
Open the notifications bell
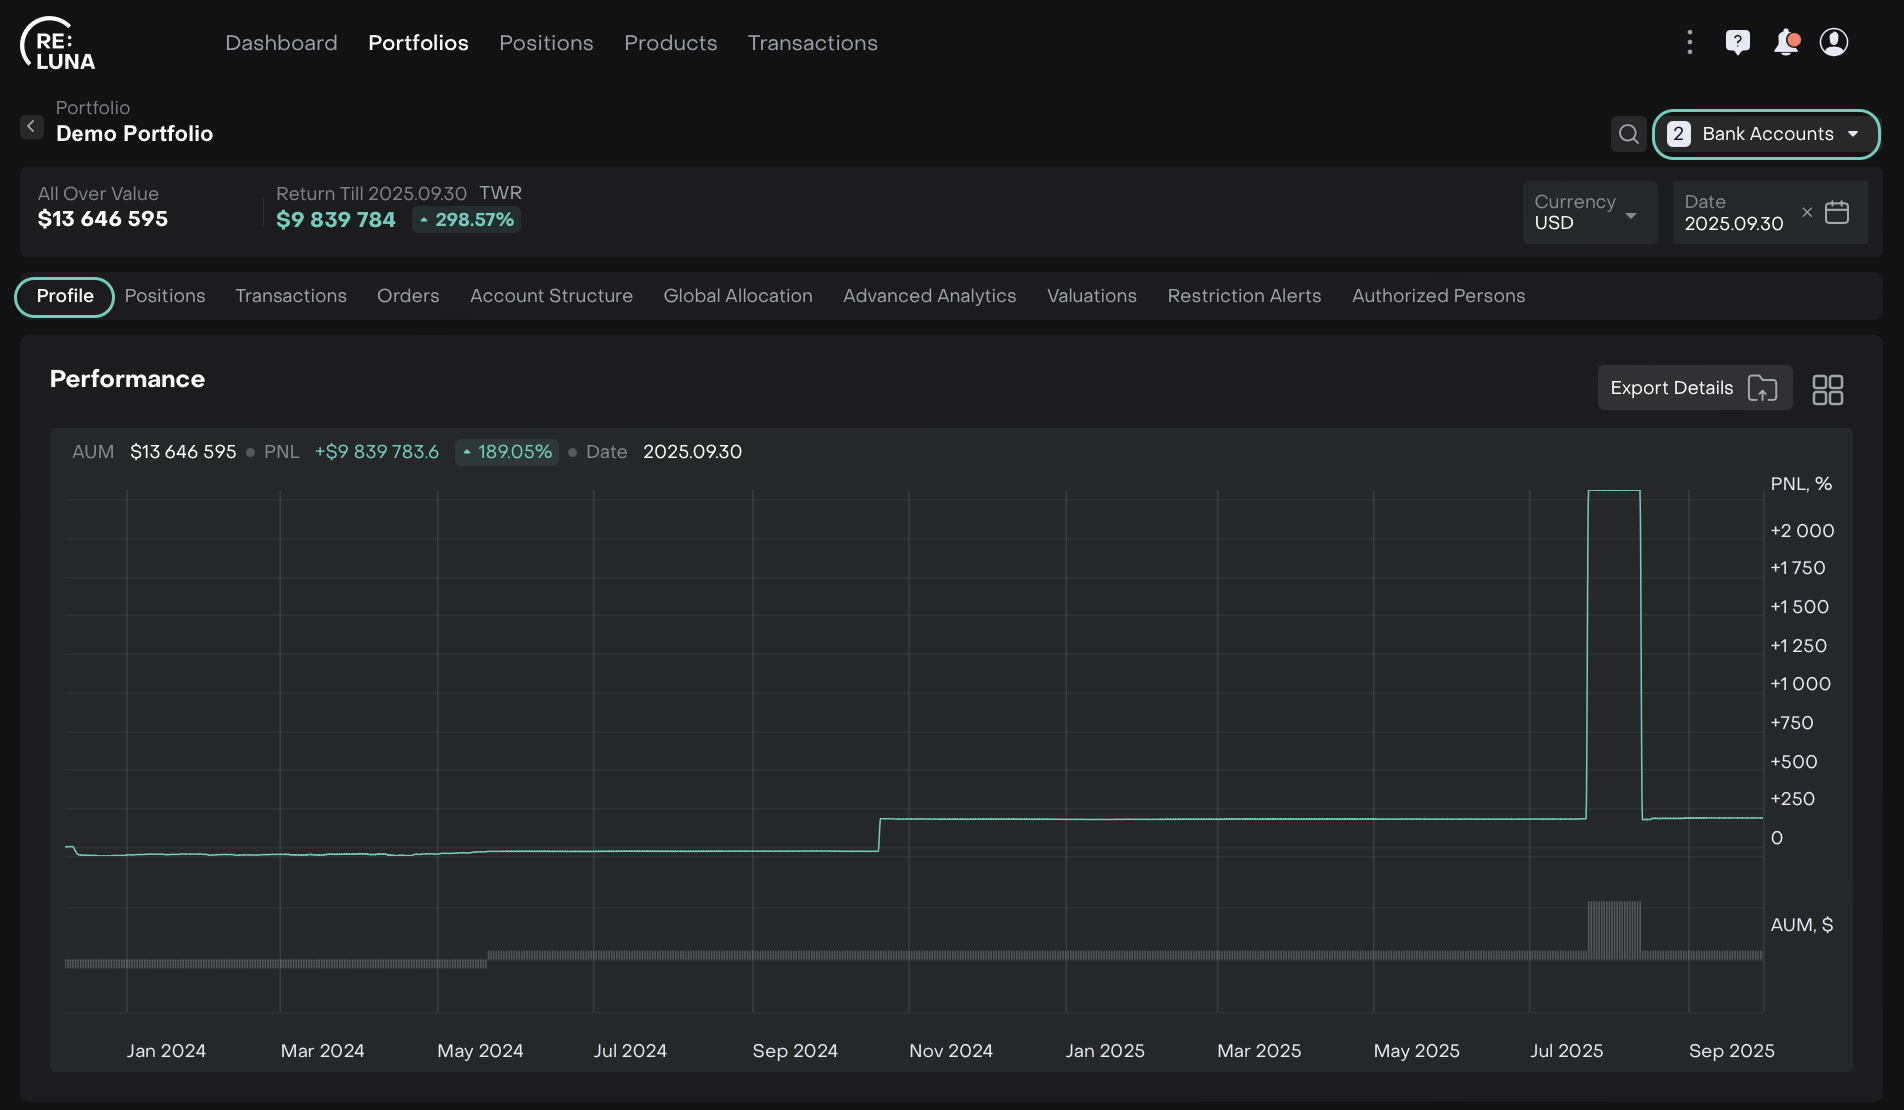1786,42
